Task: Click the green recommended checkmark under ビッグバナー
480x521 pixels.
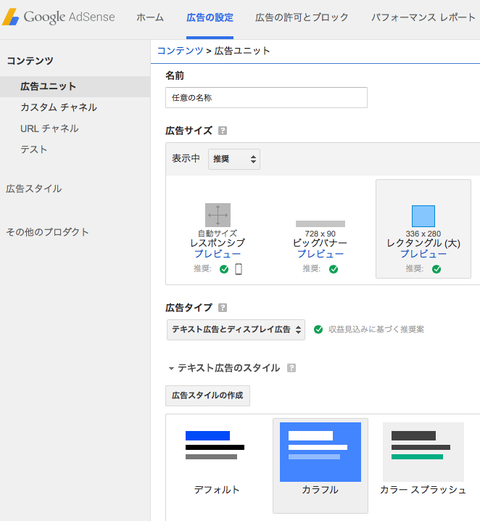Action: coord(333,269)
